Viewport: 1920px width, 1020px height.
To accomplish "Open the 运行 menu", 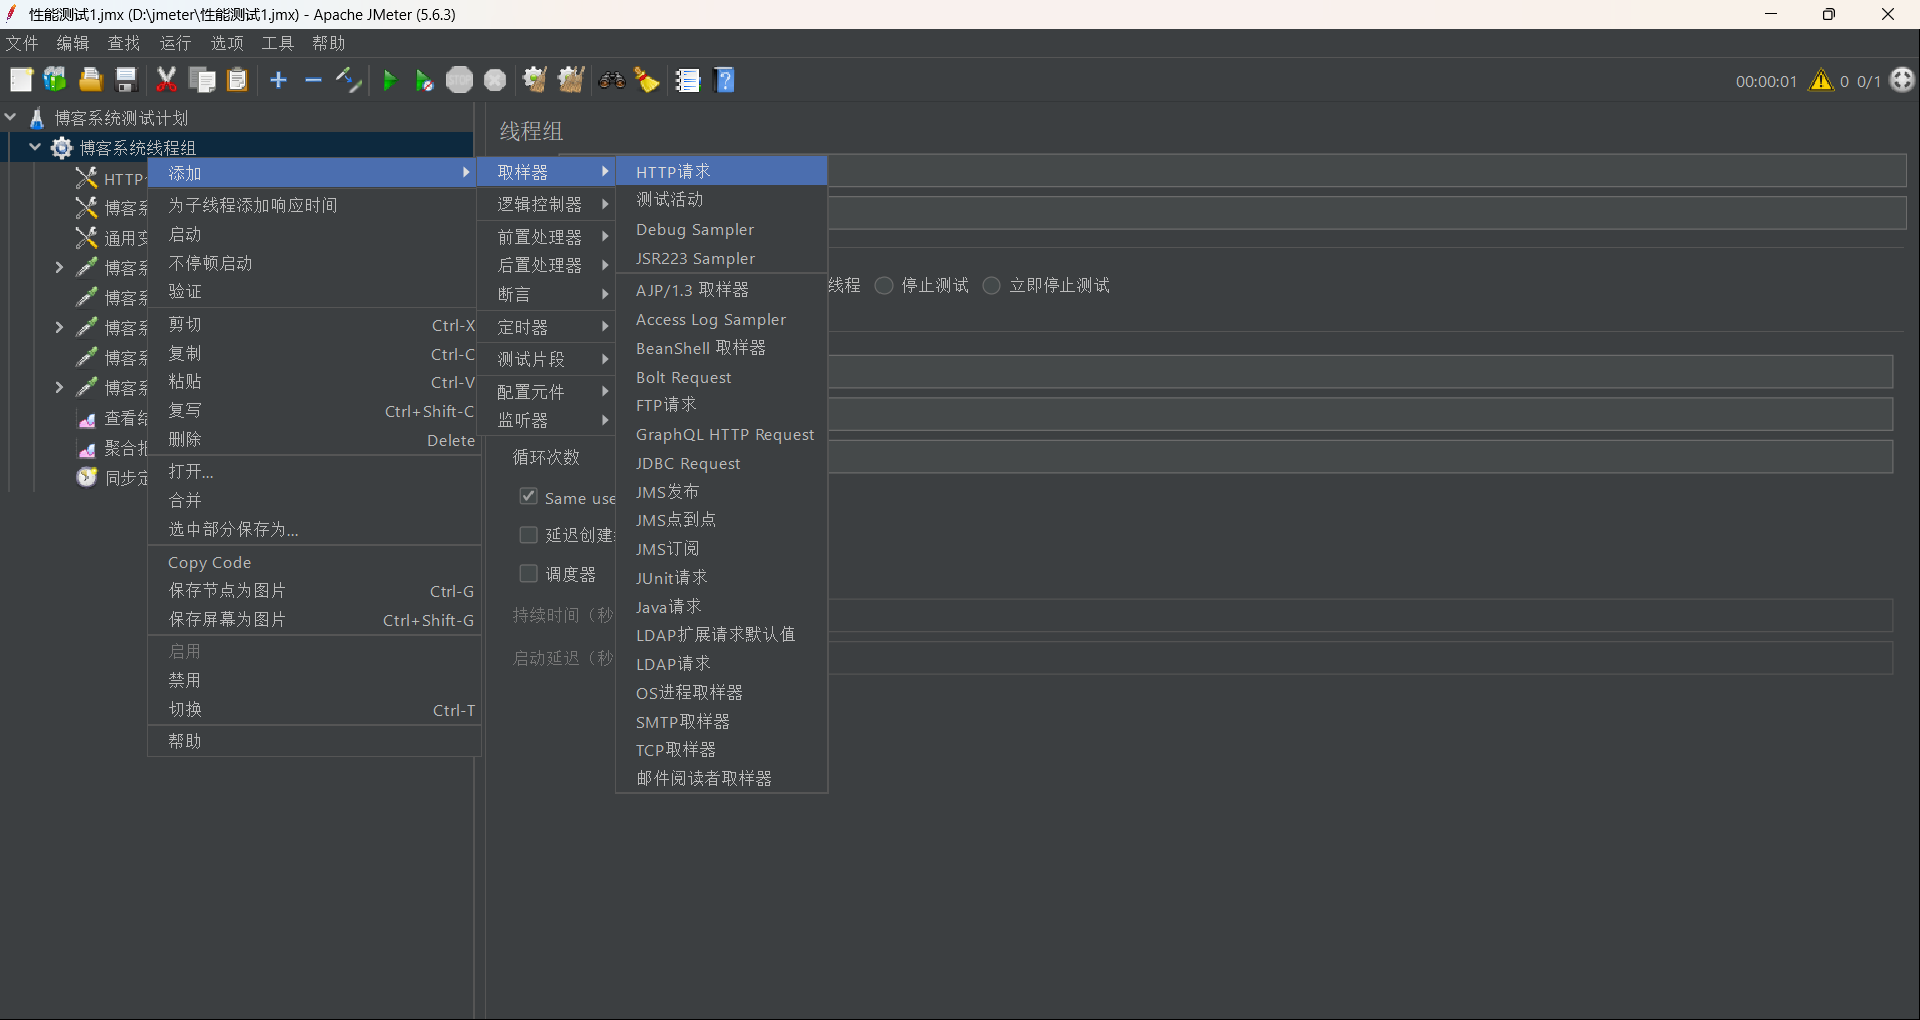I will (175, 43).
